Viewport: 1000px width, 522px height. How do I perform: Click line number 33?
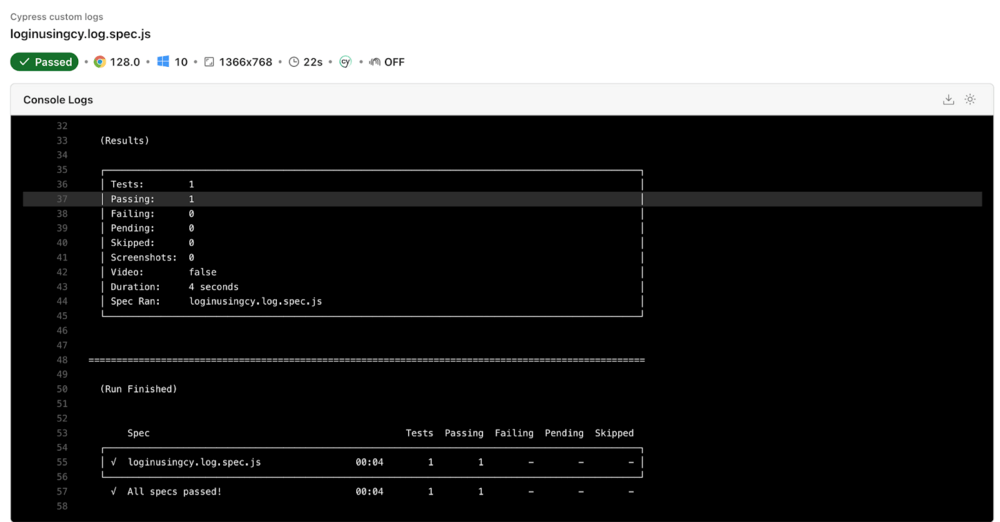(x=62, y=140)
